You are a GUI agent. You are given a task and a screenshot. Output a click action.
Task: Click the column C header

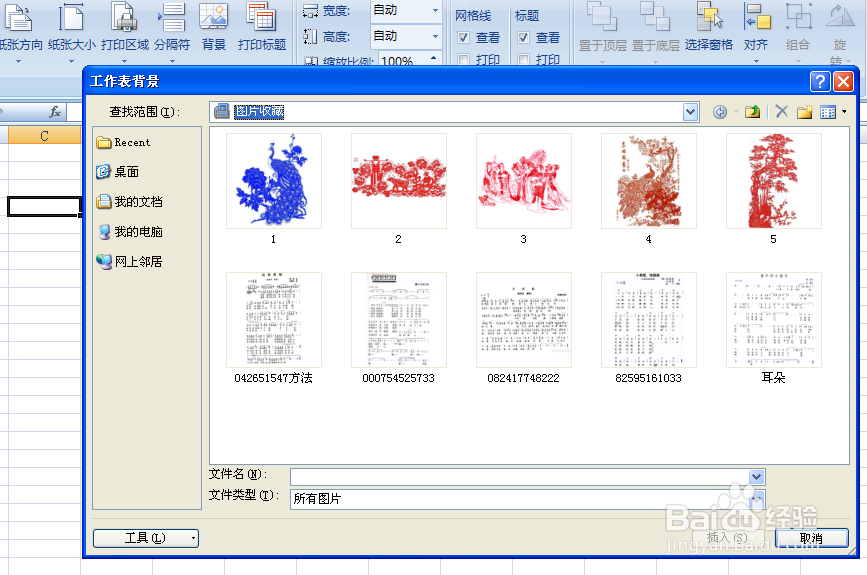(45, 135)
